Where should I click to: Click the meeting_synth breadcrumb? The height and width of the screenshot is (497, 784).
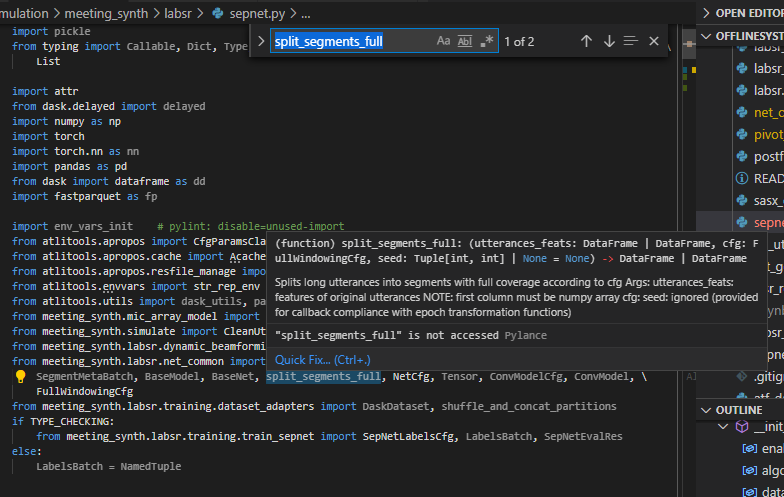click(x=106, y=14)
